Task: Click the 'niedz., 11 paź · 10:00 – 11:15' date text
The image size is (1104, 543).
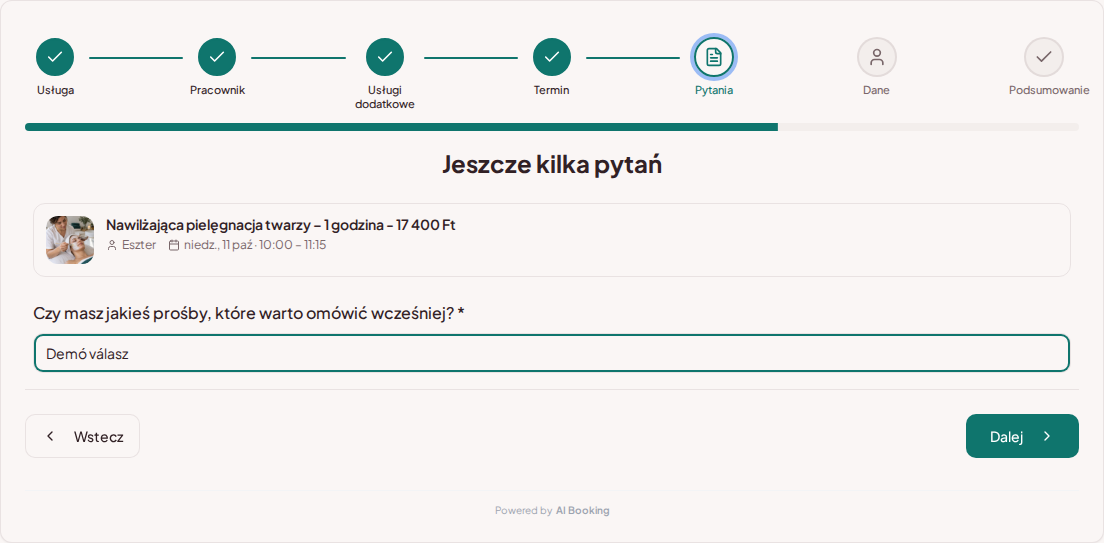Action: 255,245
